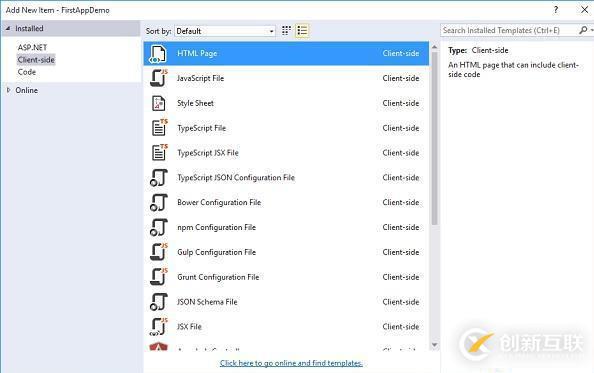
Task: Select the ASP.NET category
Action: 32,47
